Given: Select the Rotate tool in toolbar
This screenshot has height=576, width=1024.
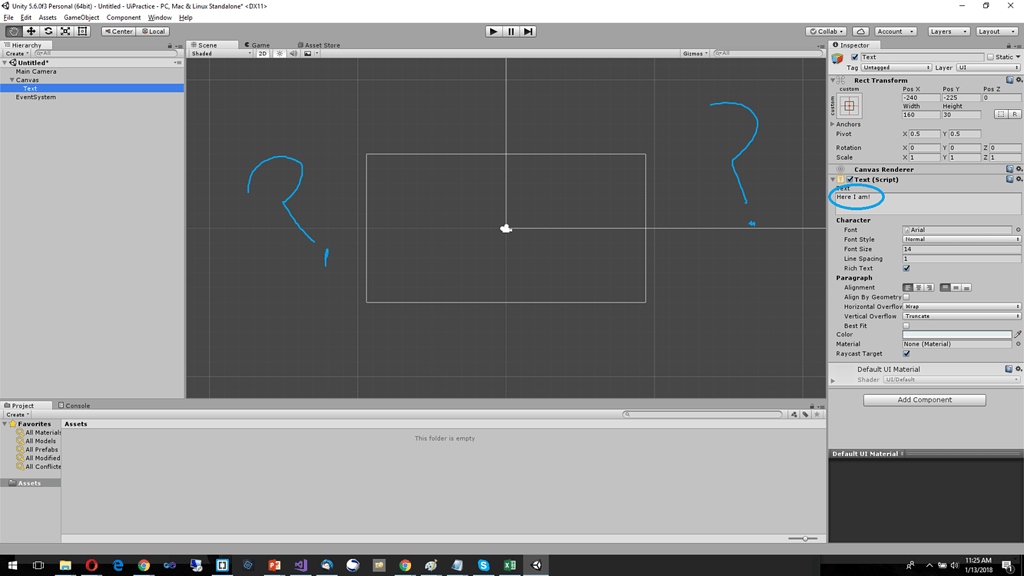Looking at the screenshot, I should tap(47, 31).
